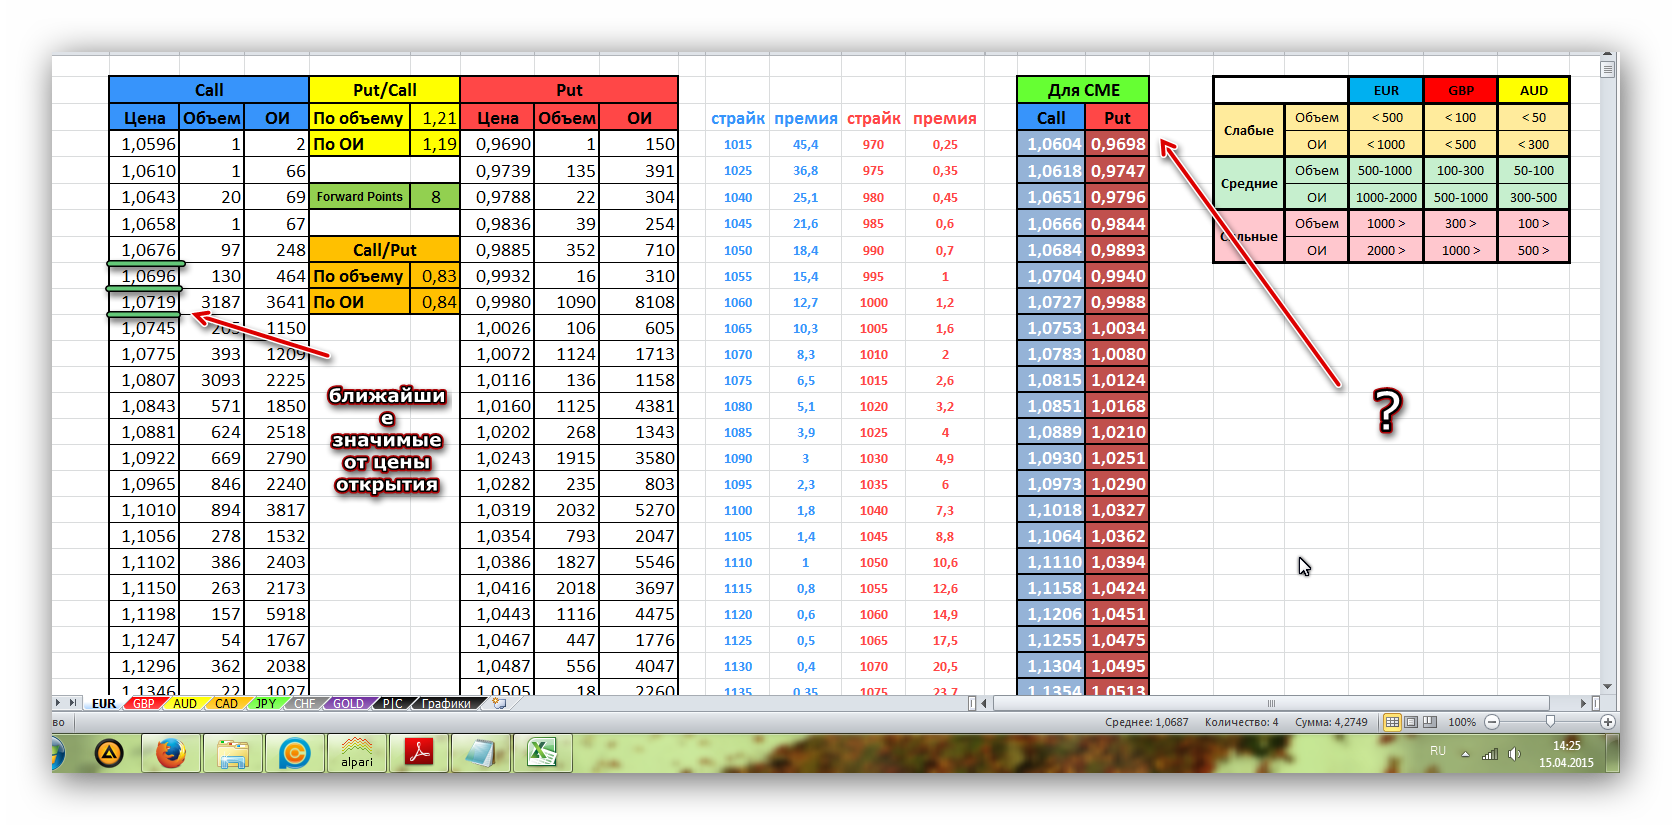Click the 100% zoom level button
The width and height of the screenshot is (1672, 825).
click(x=1462, y=722)
